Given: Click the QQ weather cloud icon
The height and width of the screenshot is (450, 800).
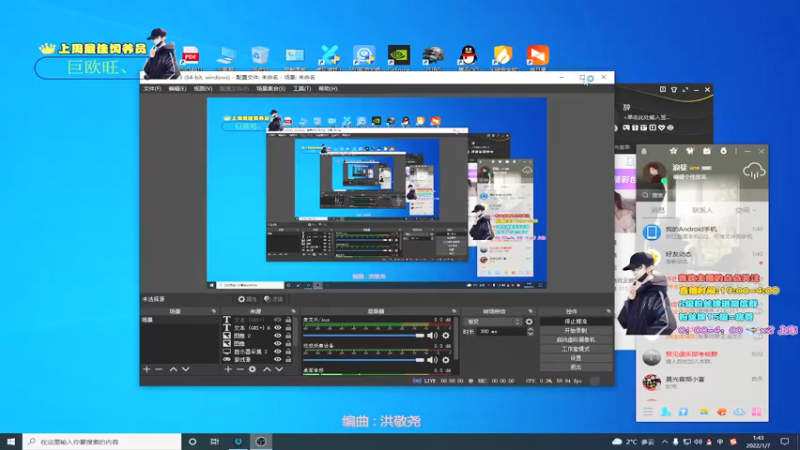Looking at the screenshot, I should (x=754, y=171).
